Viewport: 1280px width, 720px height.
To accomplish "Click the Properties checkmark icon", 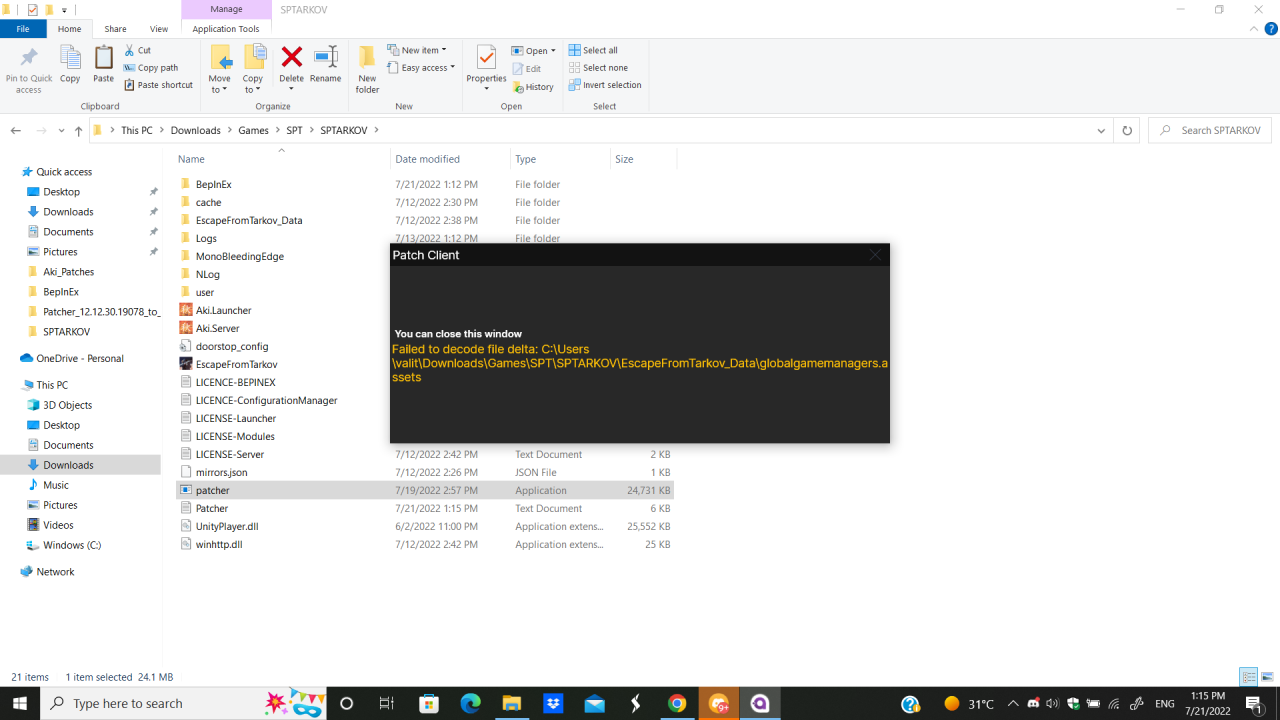I will (x=487, y=56).
